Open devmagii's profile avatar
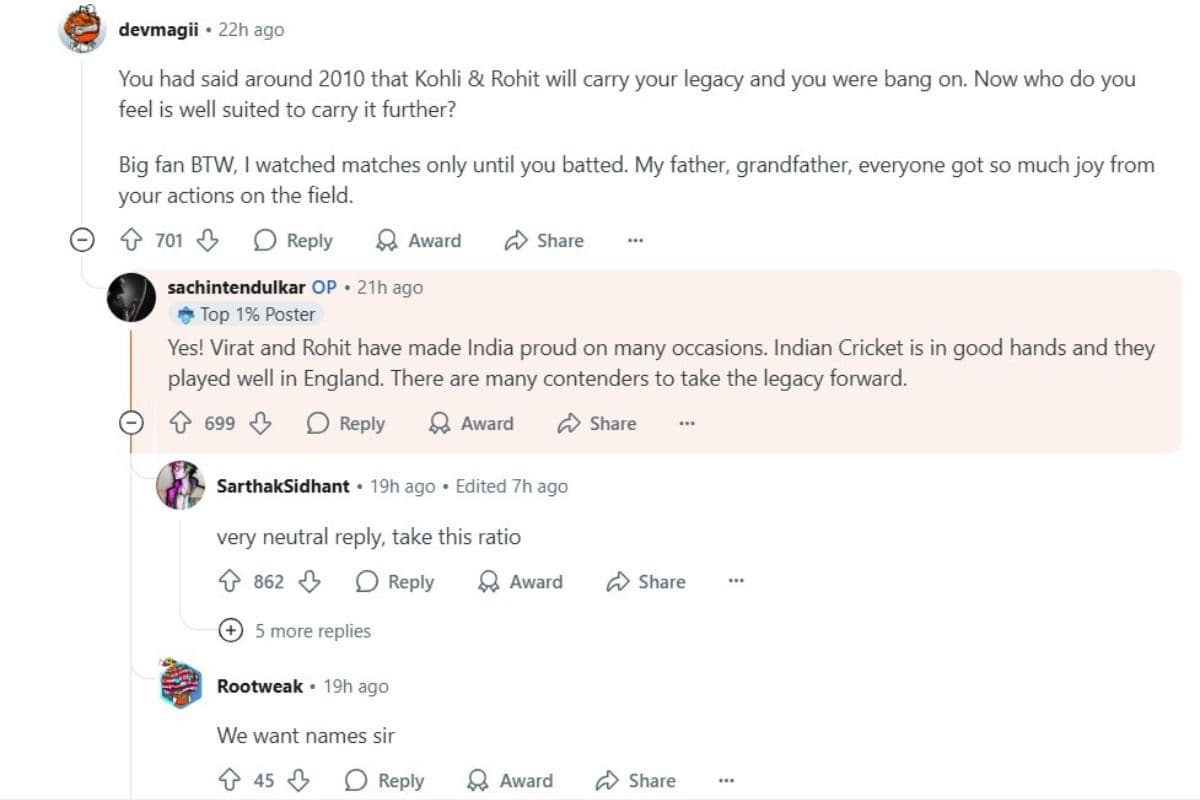1200x800 pixels. [83, 31]
